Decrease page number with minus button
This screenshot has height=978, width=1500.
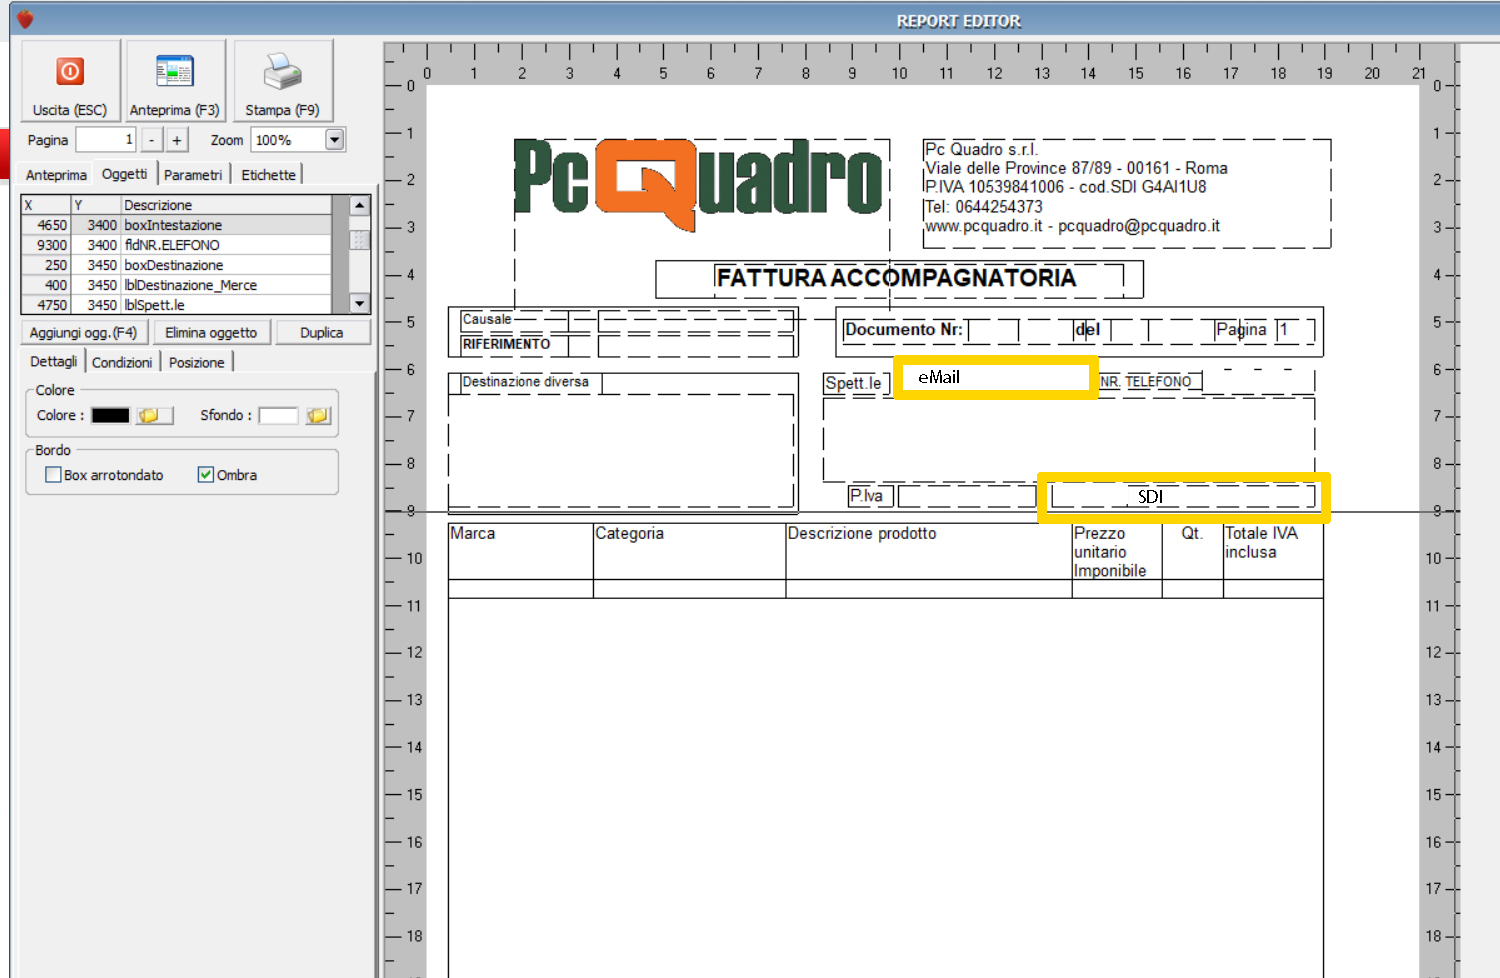pyautogui.click(x=151, y=140)
